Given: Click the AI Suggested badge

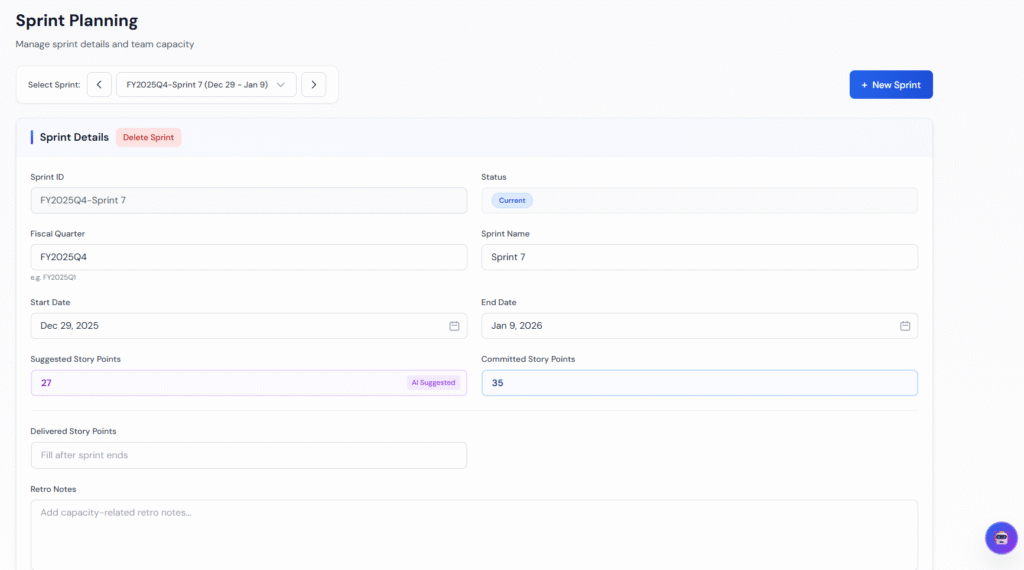Looking at the screenshot, I should (433, 383).
